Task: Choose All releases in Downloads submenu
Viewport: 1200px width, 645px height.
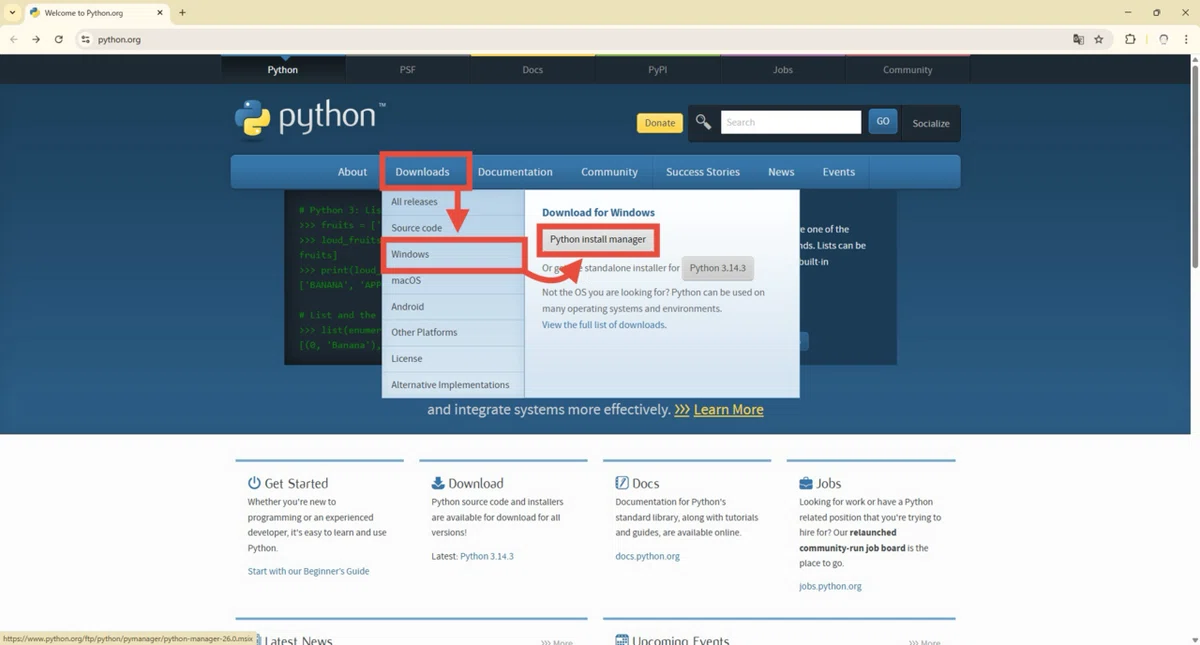Action: pyautogui.click(x=453, y=202)
